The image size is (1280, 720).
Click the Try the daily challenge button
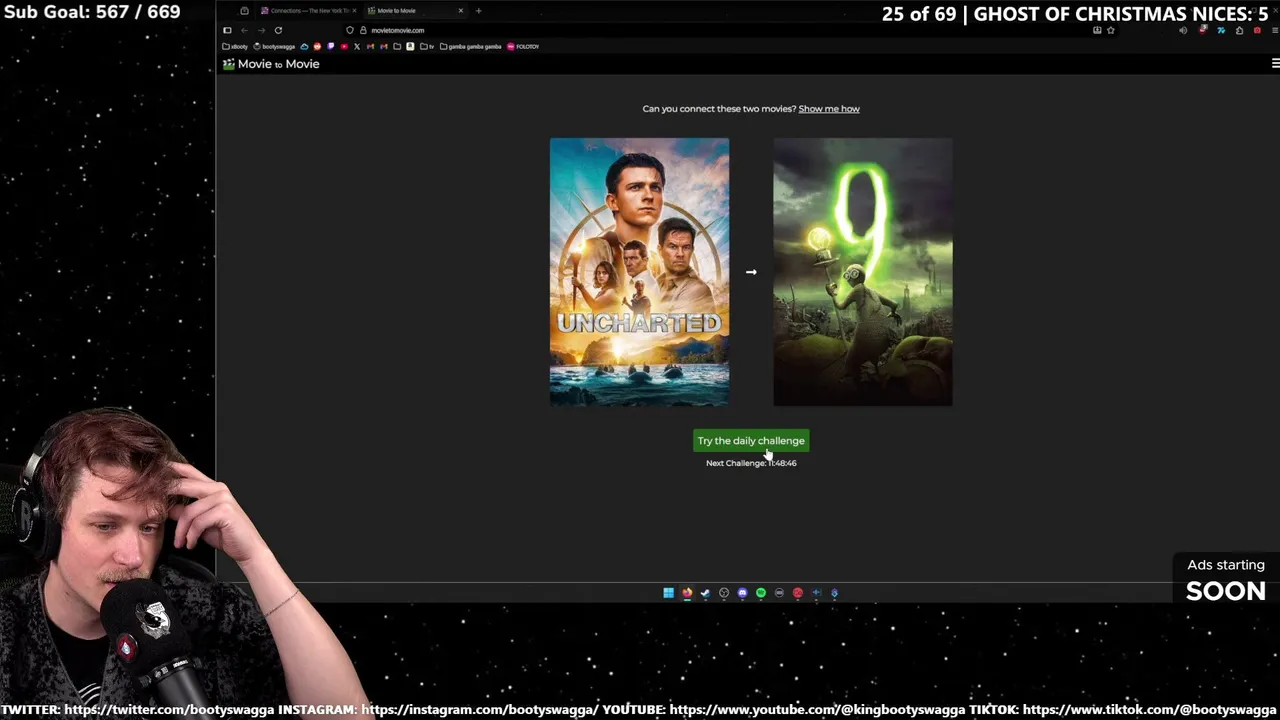(751, 441)
